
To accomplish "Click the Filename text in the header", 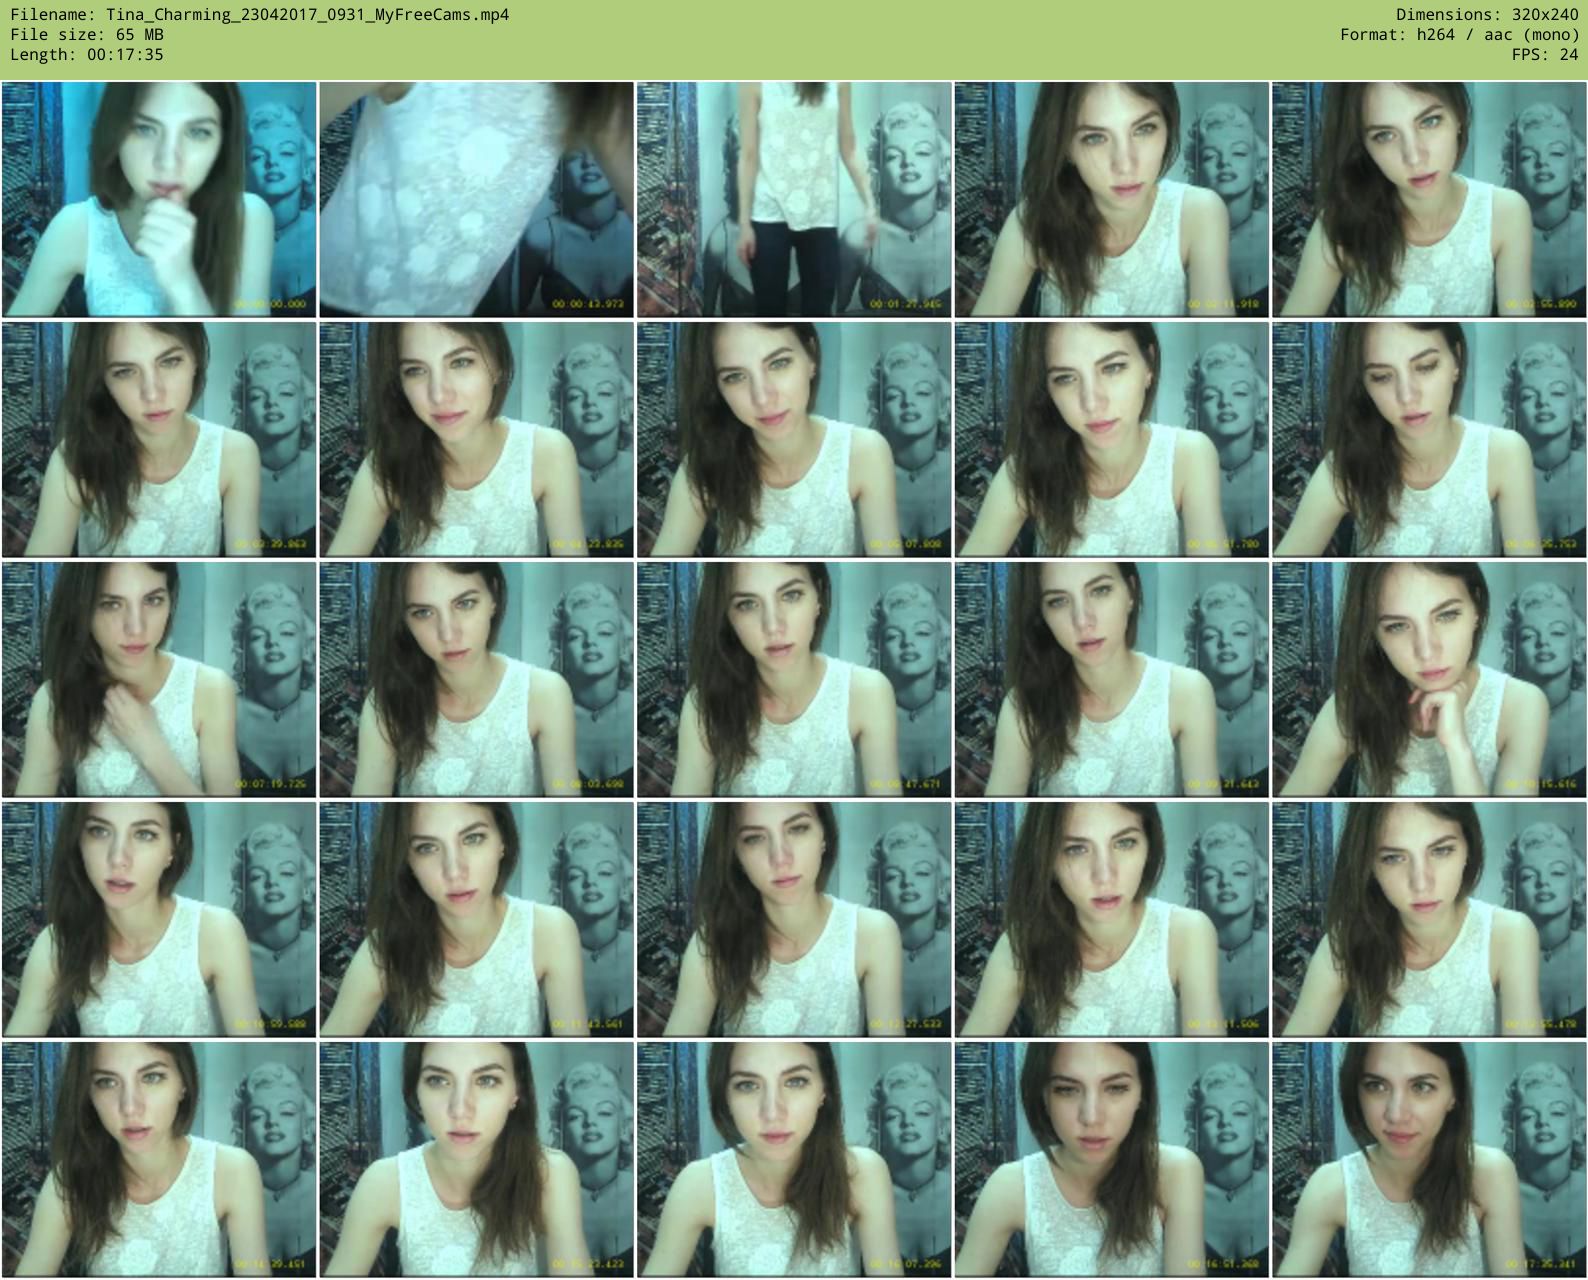I will pyautogui.click(x=259, y=15).
